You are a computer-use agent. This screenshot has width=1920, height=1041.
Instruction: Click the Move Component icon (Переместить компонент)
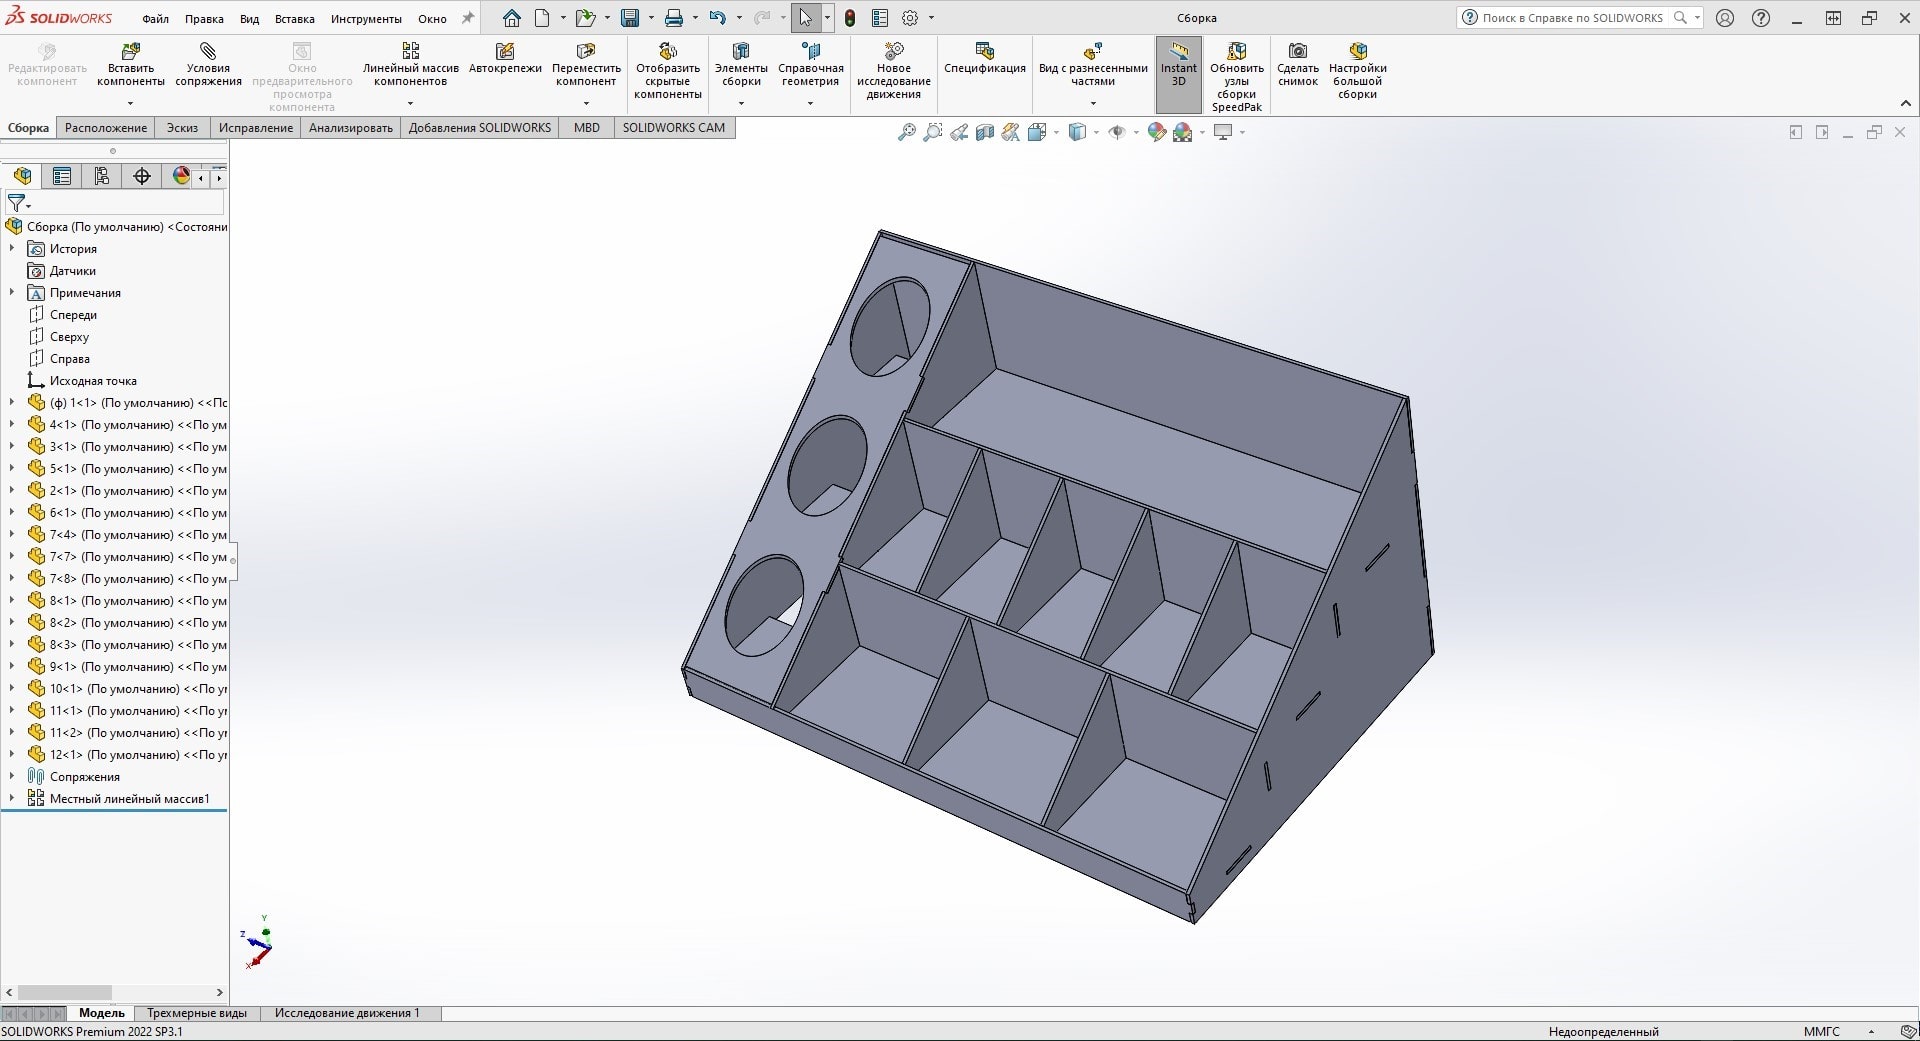[x=586, y=52]
